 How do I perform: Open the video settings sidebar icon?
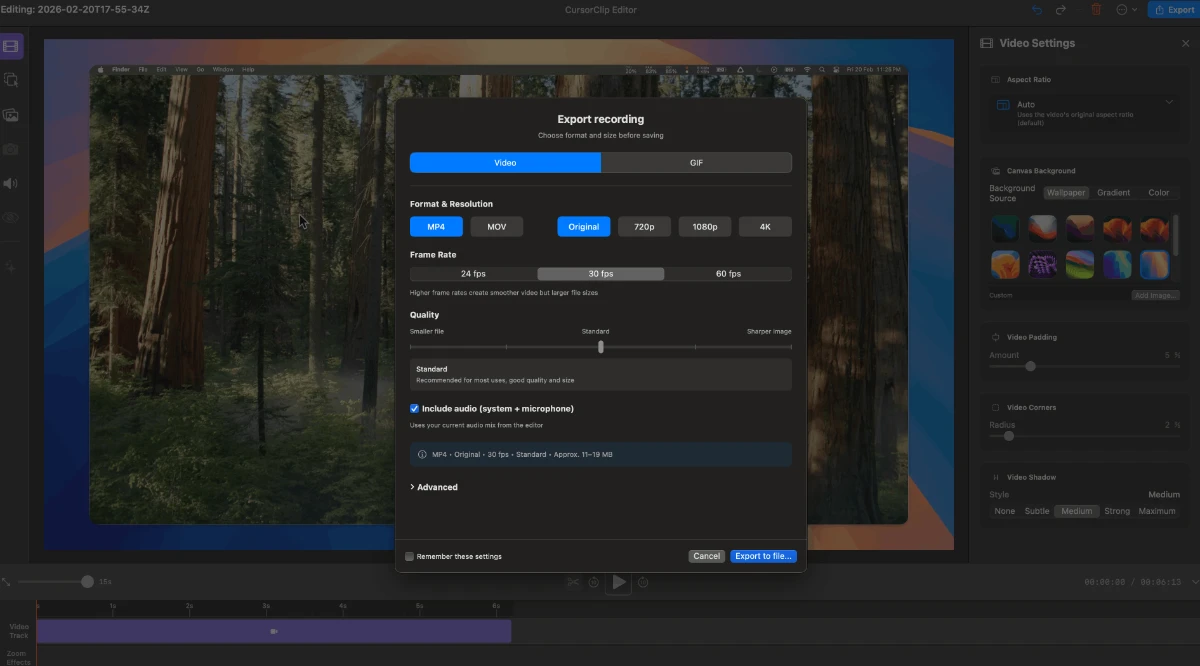pos(11,46)
